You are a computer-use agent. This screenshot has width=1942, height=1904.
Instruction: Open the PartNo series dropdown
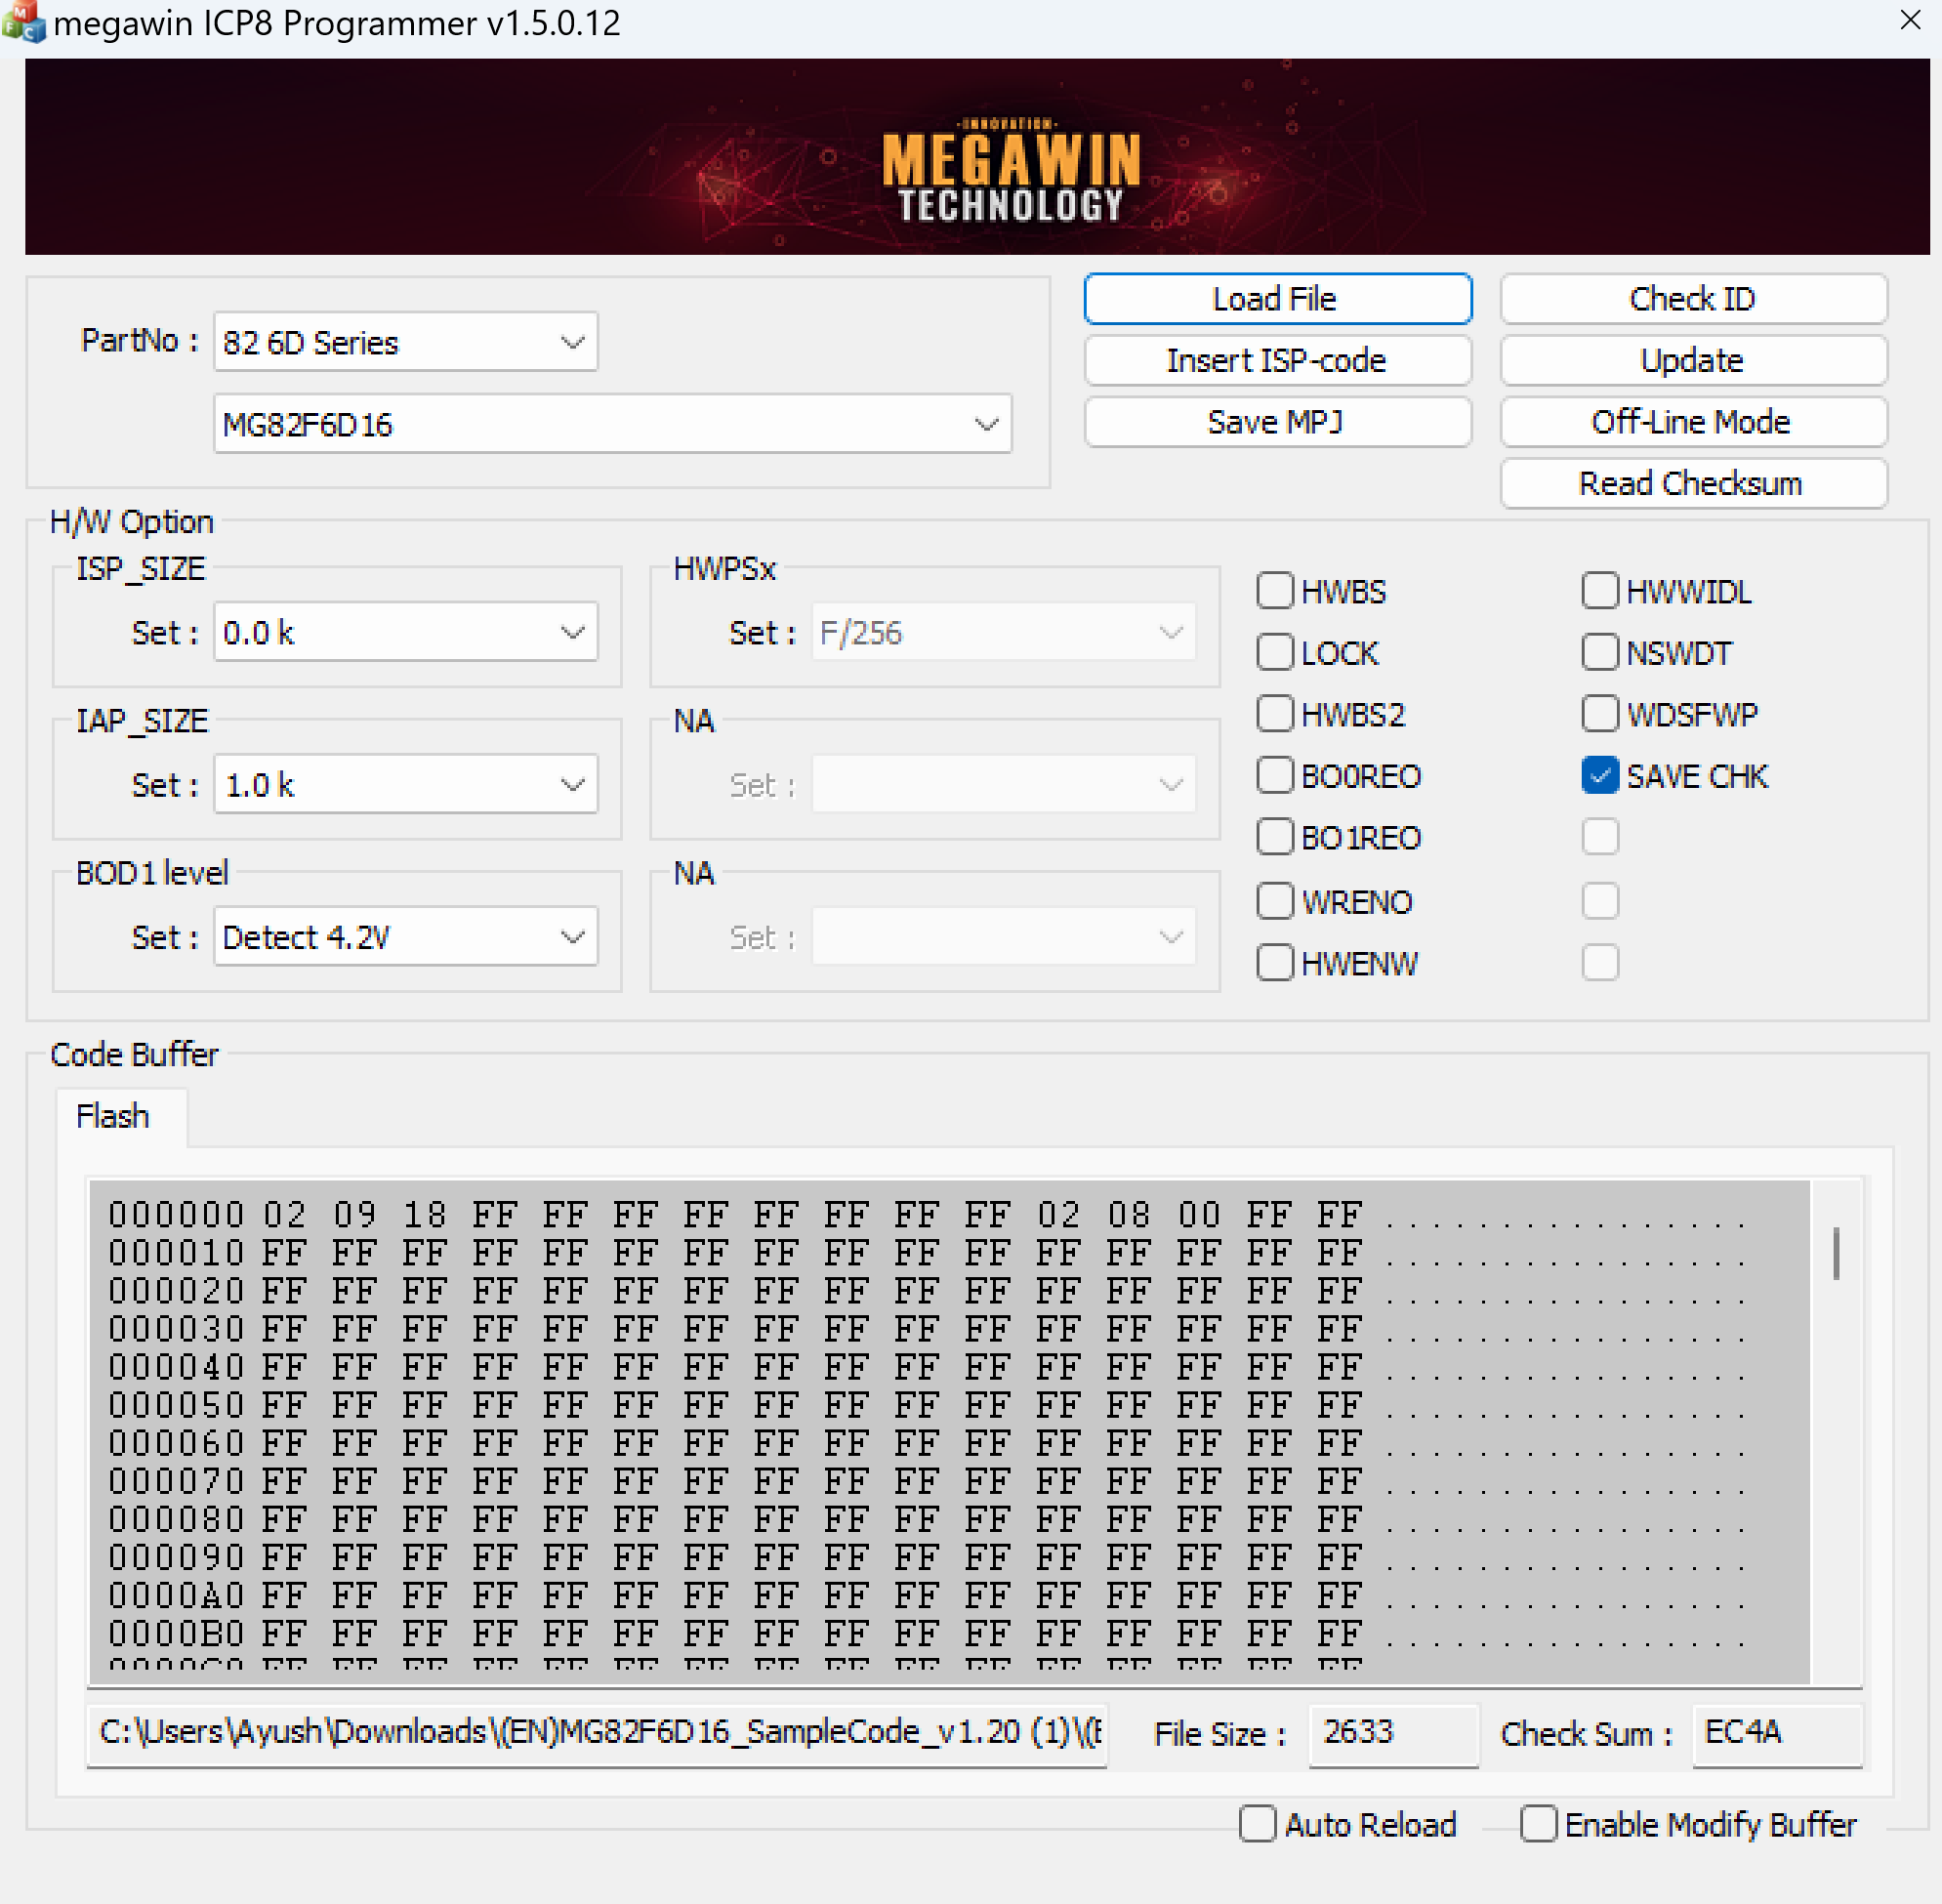(x=405, y=342)
